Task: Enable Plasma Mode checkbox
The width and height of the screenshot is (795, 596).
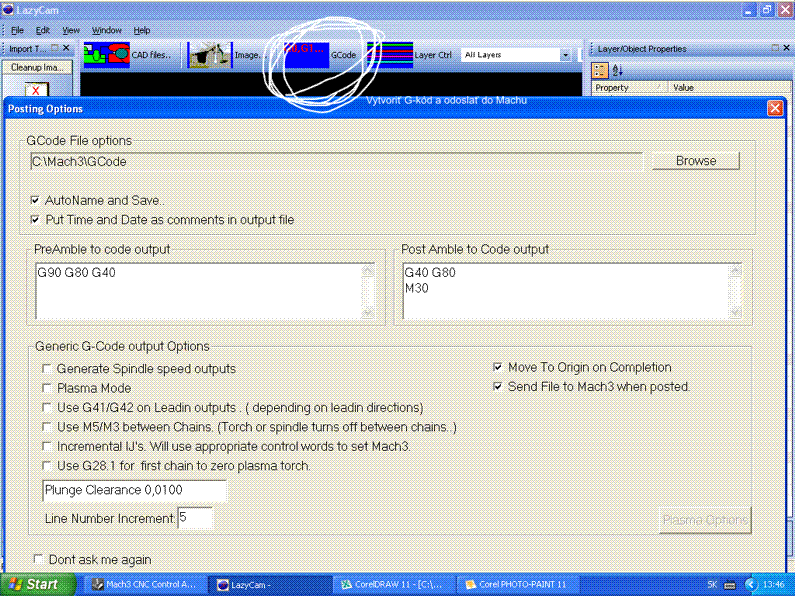Action: [47, 388]
